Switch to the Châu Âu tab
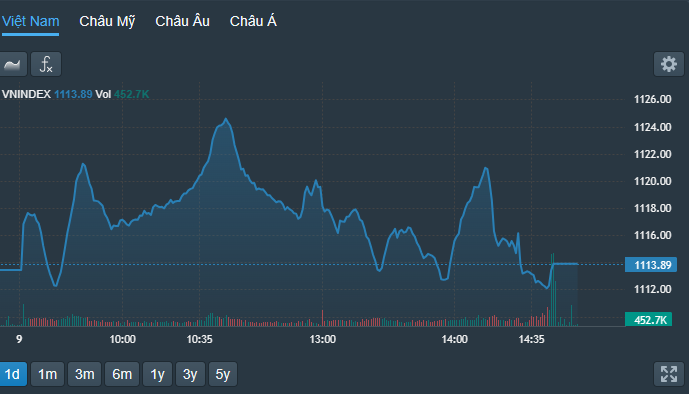The image size is (689, 394). pyautogui.click(x=182, y=21)
